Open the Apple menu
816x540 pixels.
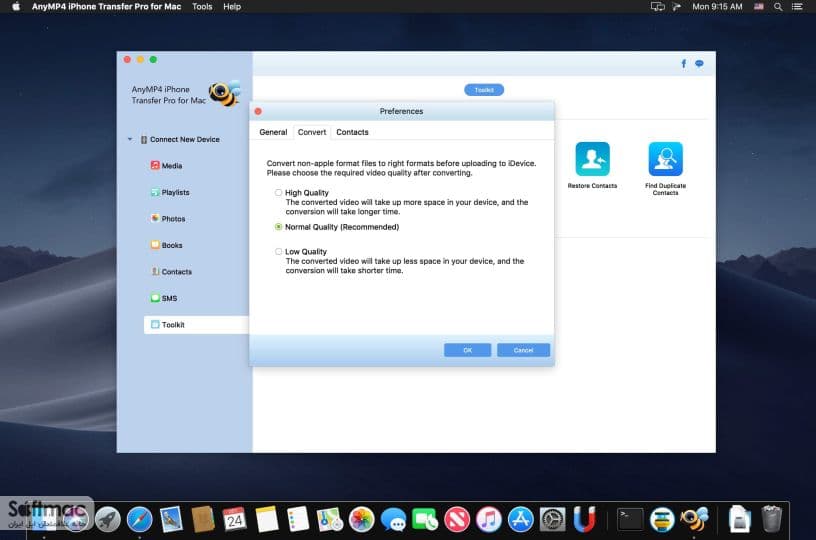[x=16, y=7]
